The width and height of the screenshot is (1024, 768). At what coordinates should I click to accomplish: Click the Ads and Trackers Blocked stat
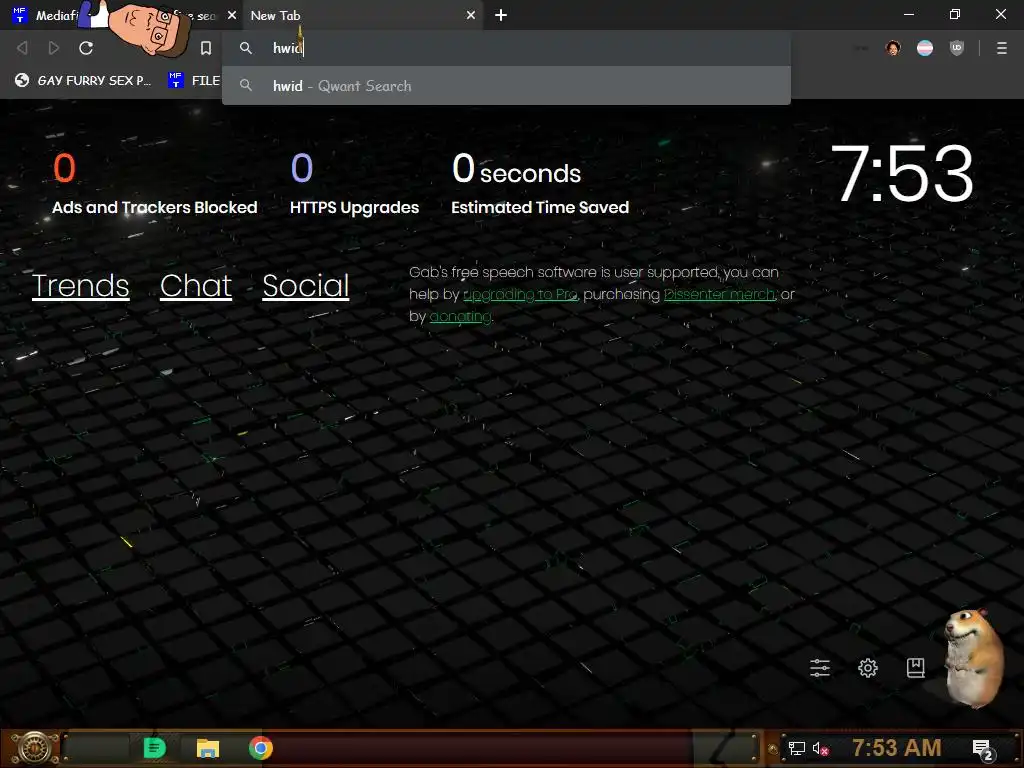(x=155, y=183)
